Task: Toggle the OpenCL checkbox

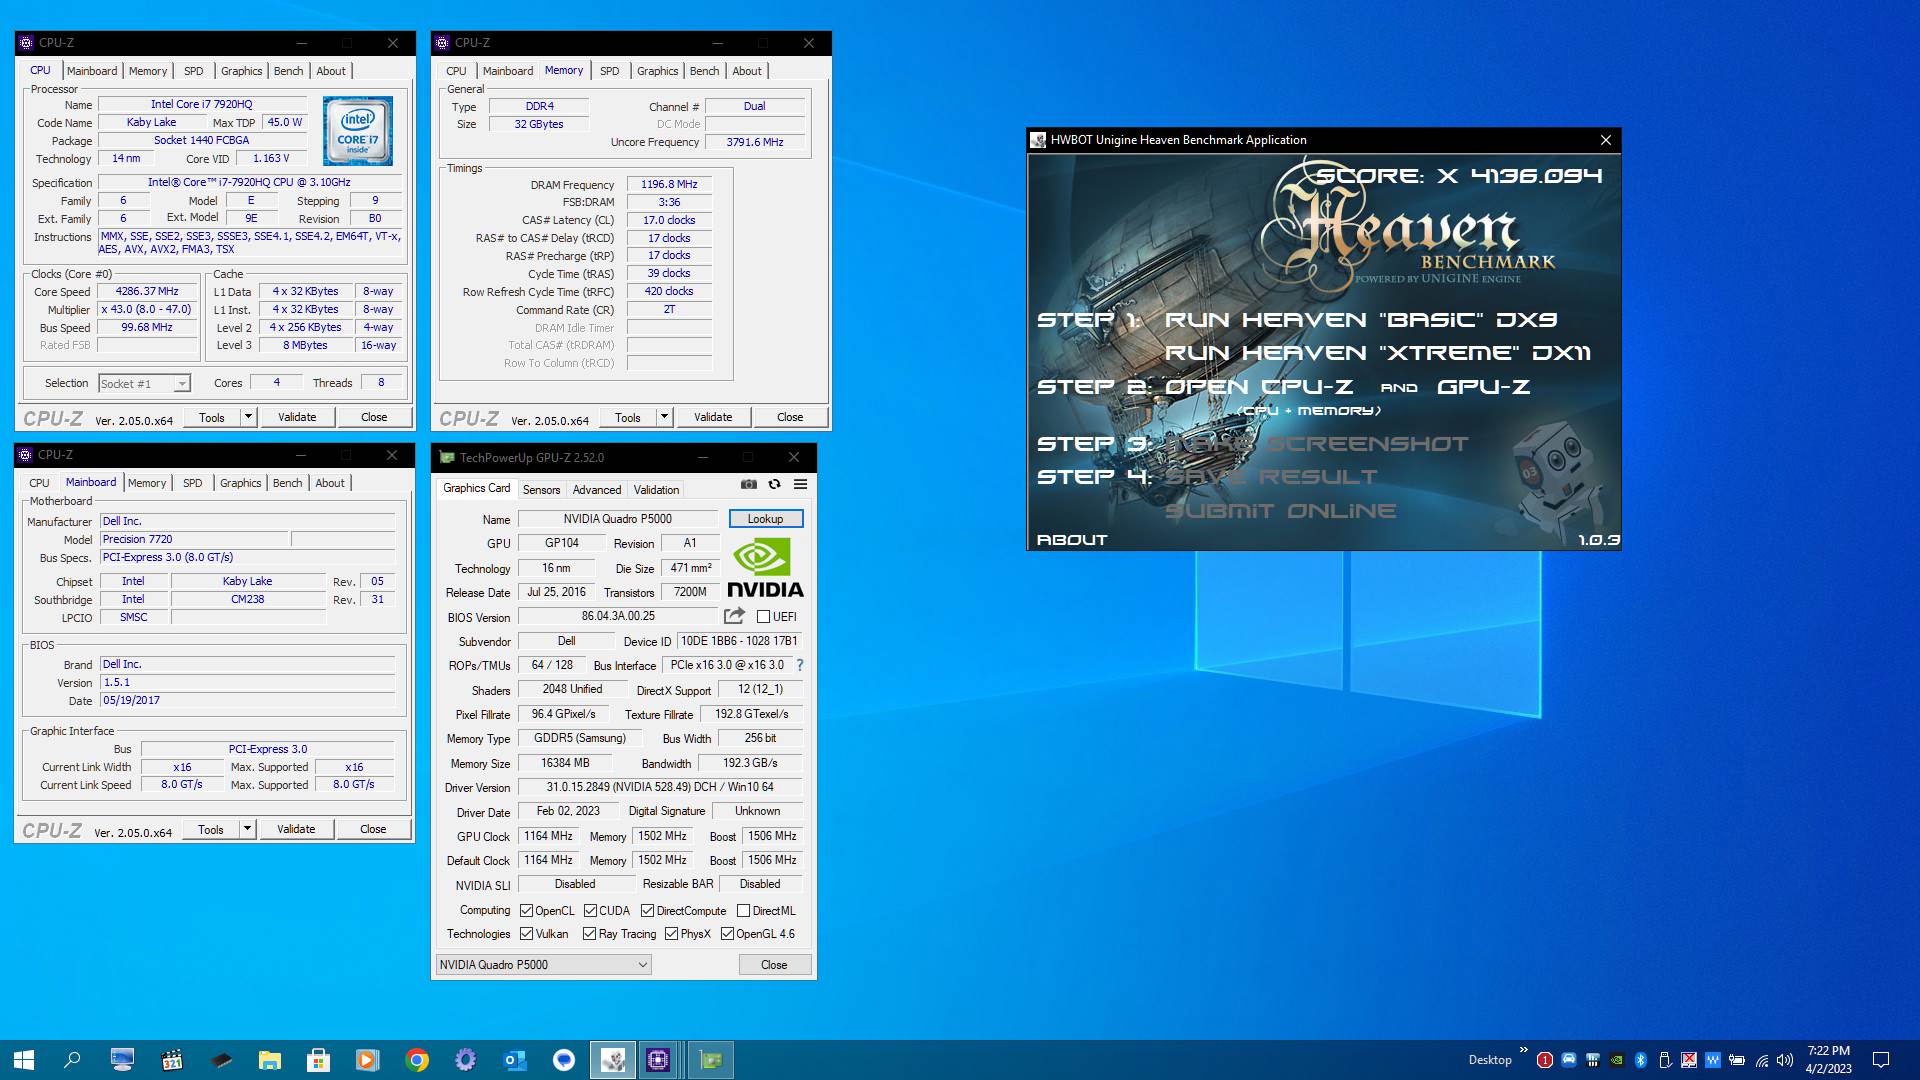Action: click(x=527, y=911)
